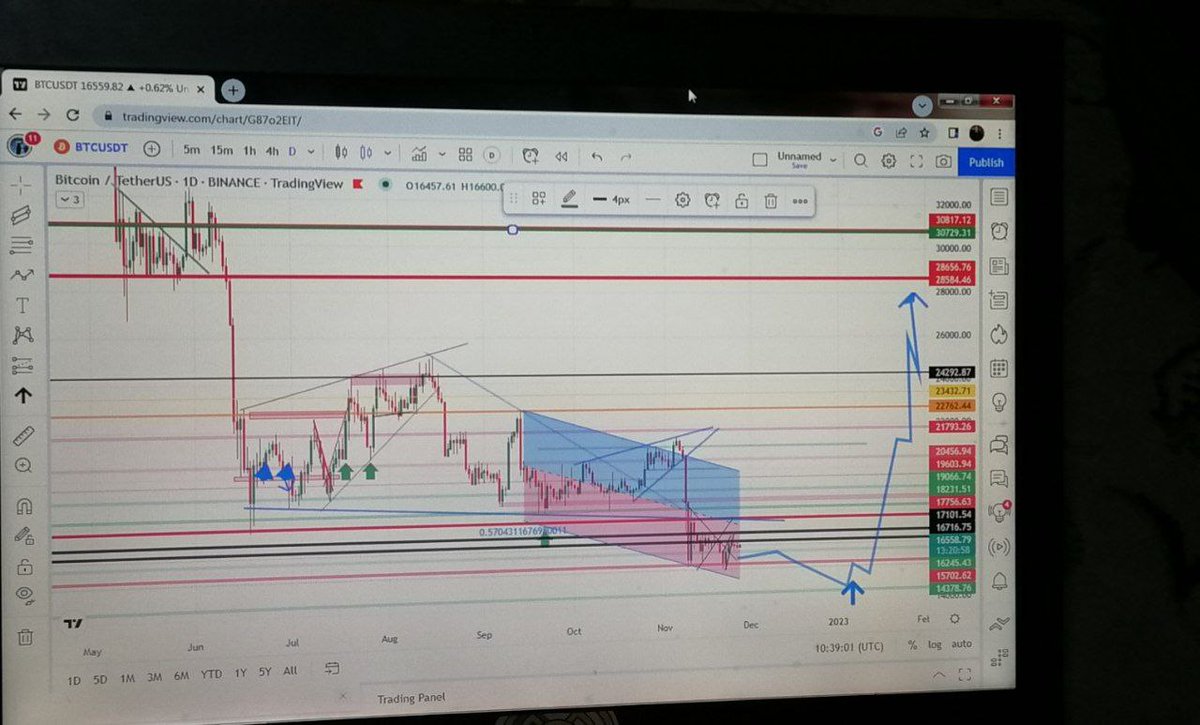Open the Trading Panel tab

click(x=411, y=697)
